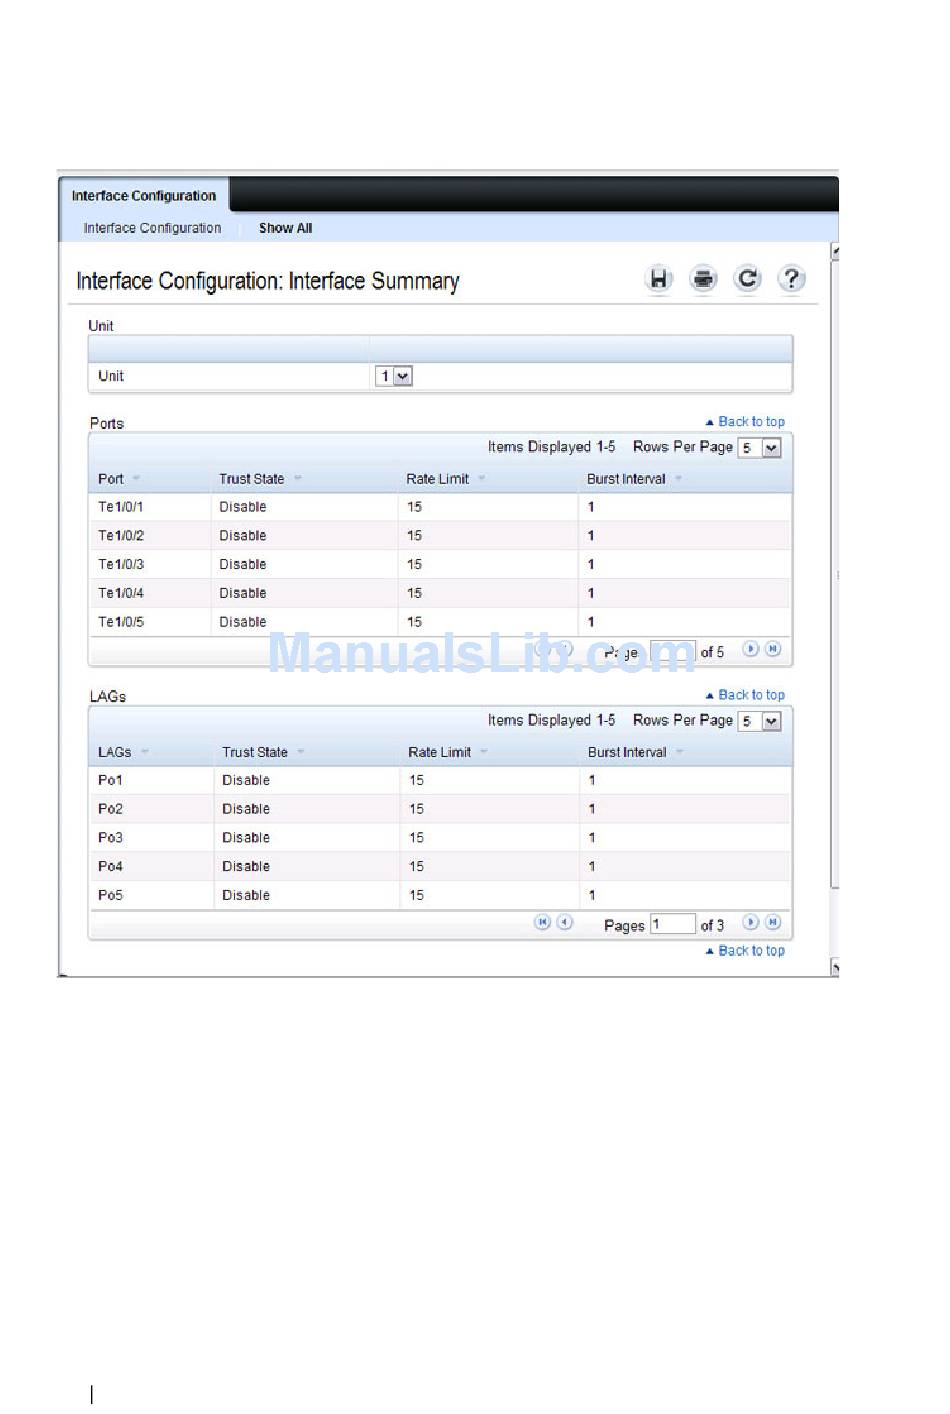
Task: Sort LAGs table by Trust State arrow
Action: pos(300,751)
